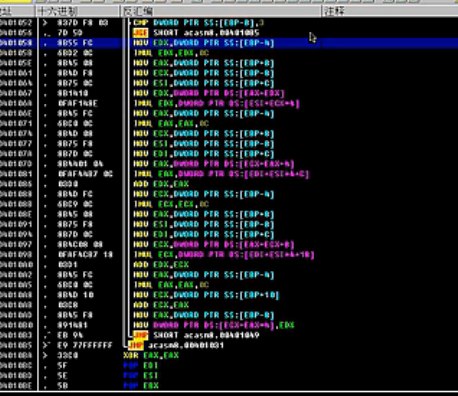Select MOV EAX,DWORD PTR SS:[EBP-8] instruction

204,315
